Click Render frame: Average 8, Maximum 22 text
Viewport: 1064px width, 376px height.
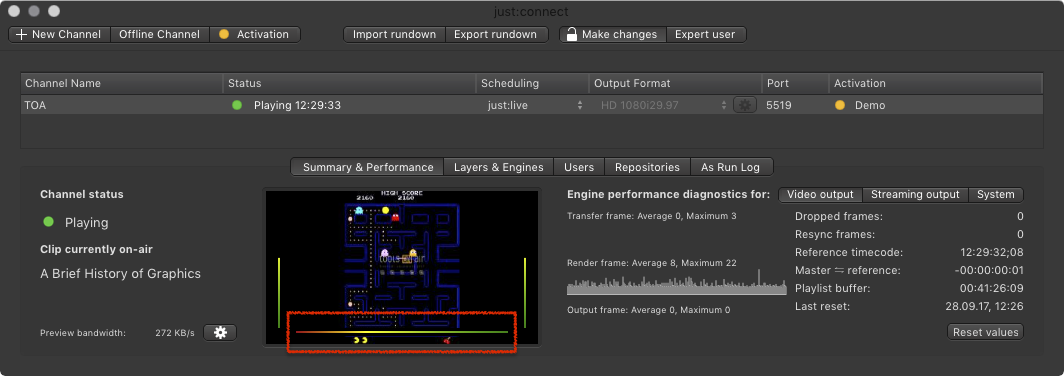651,263
